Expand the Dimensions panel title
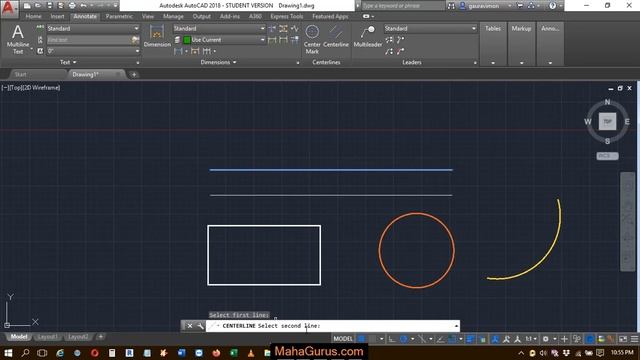Image resolution: width=640 pixels, height=360 pixels. (x=218, y=62)
